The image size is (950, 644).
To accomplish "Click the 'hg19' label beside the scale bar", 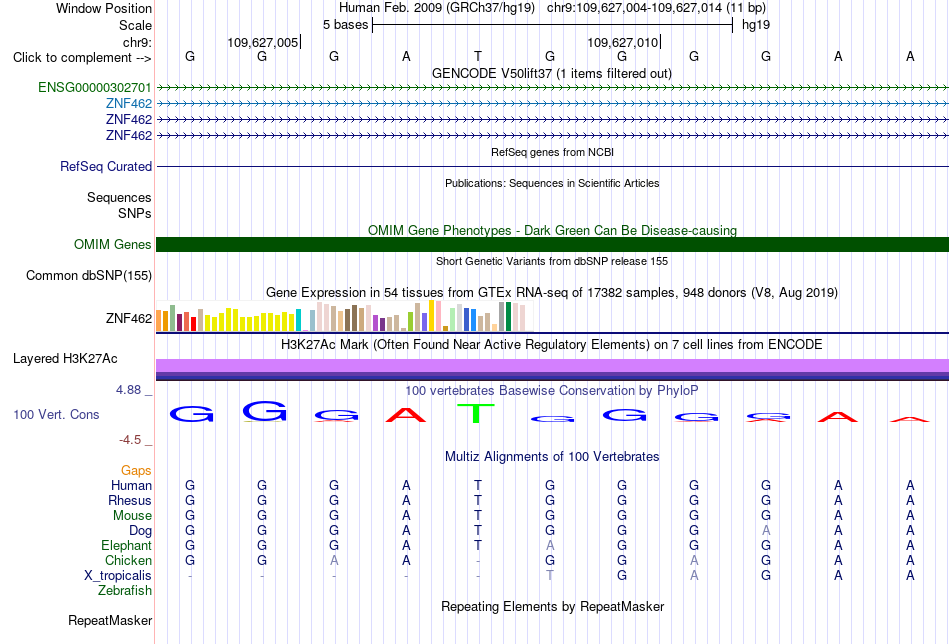I will click(756, 25).
